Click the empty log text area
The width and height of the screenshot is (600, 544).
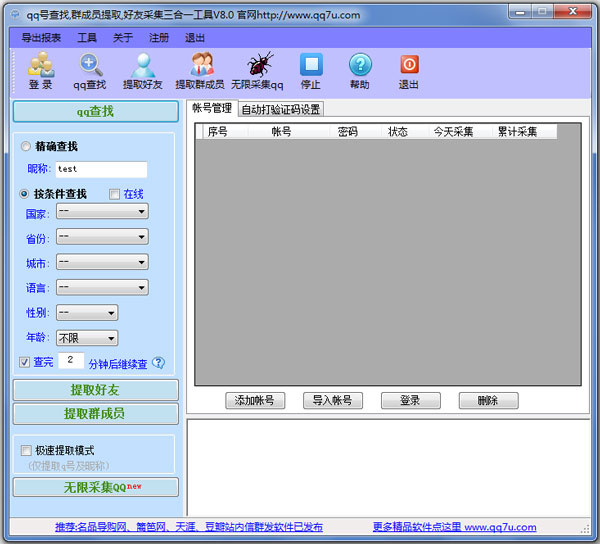(x=388, y=467)
